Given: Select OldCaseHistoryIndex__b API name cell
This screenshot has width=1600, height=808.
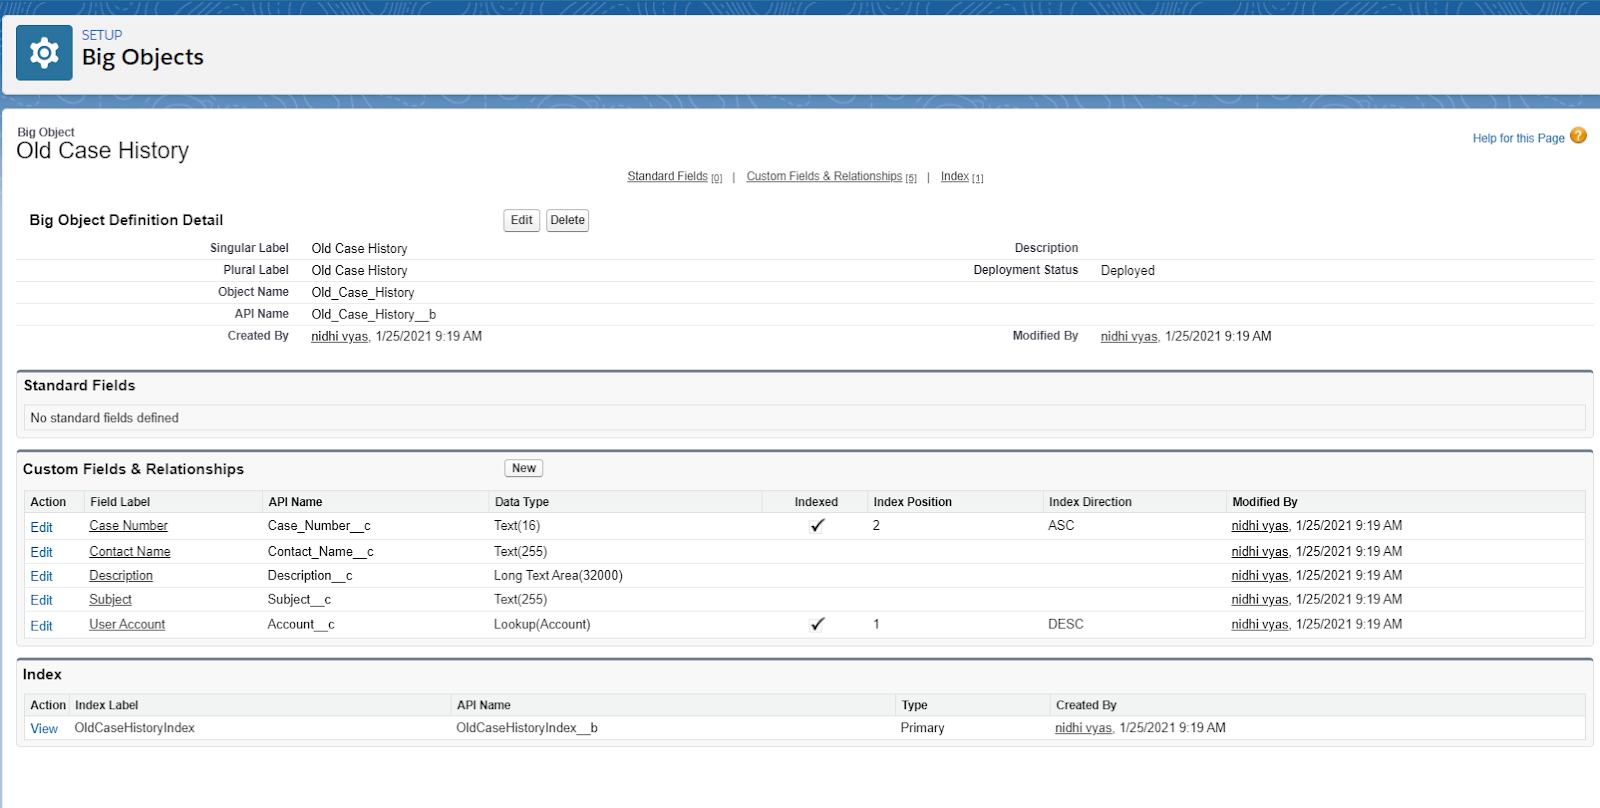Looking at the screenshot, I should 527,728.
